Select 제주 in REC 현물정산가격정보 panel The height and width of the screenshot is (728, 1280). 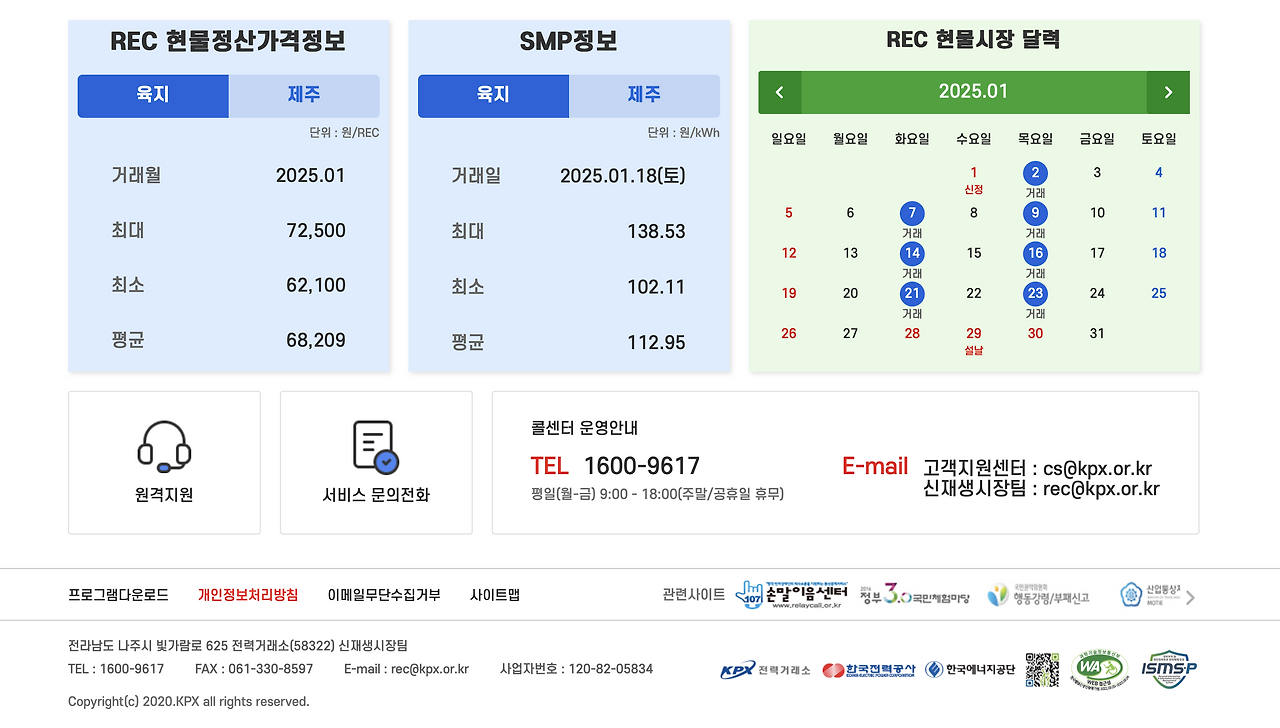[x=304, y=96]
